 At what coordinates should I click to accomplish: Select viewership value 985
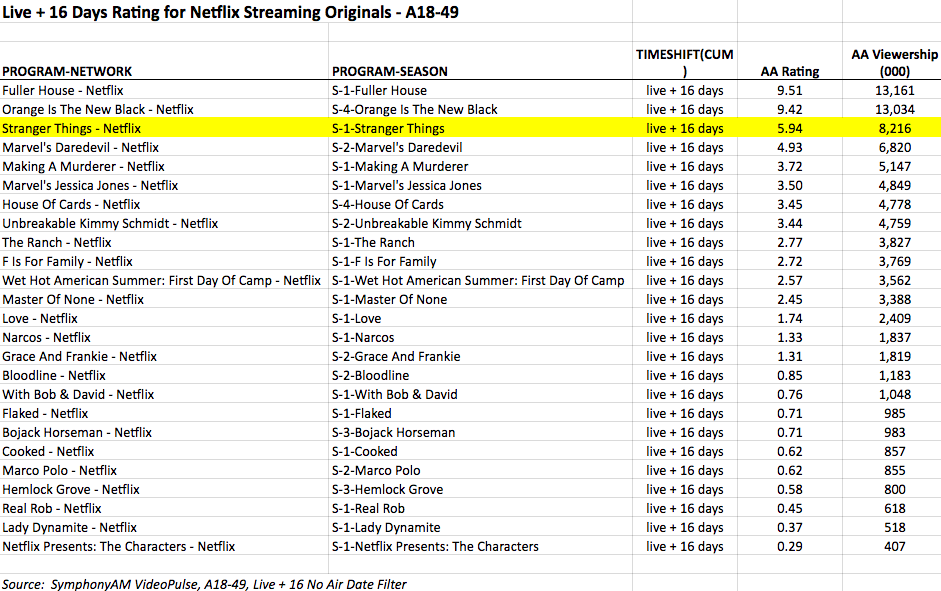pos(894,413)
